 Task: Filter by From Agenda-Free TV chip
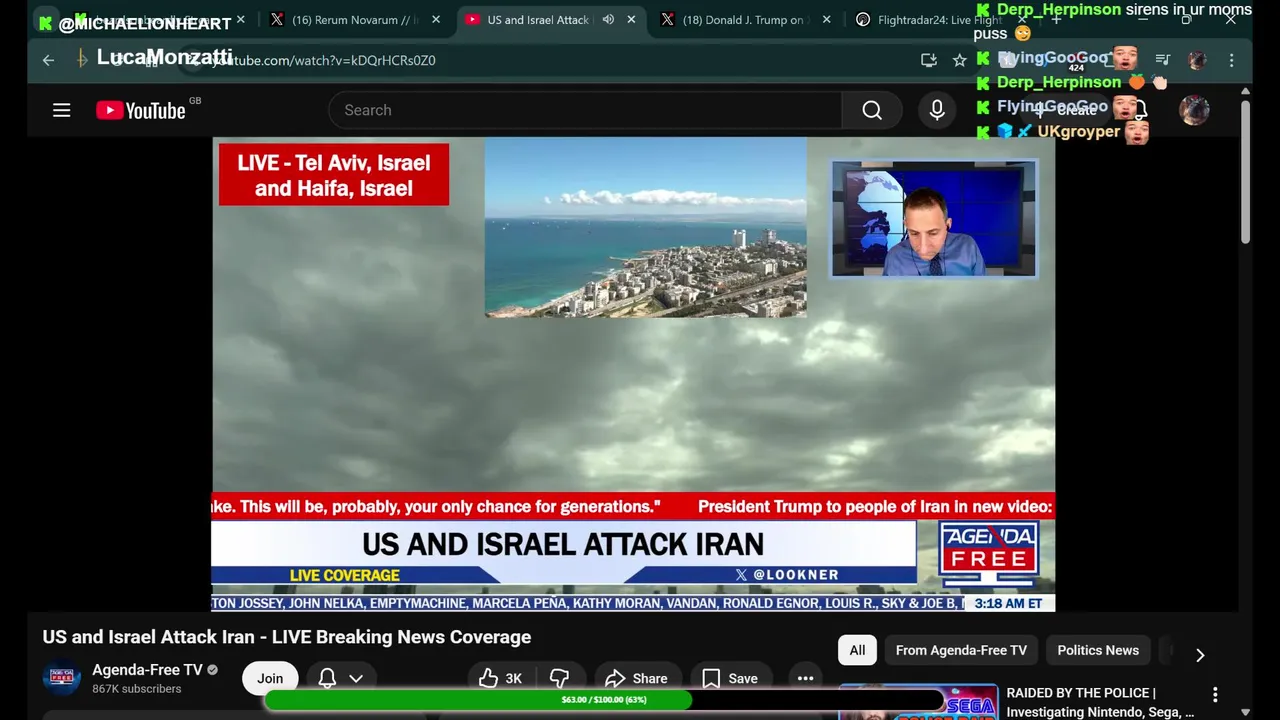(x=961, y=650)
